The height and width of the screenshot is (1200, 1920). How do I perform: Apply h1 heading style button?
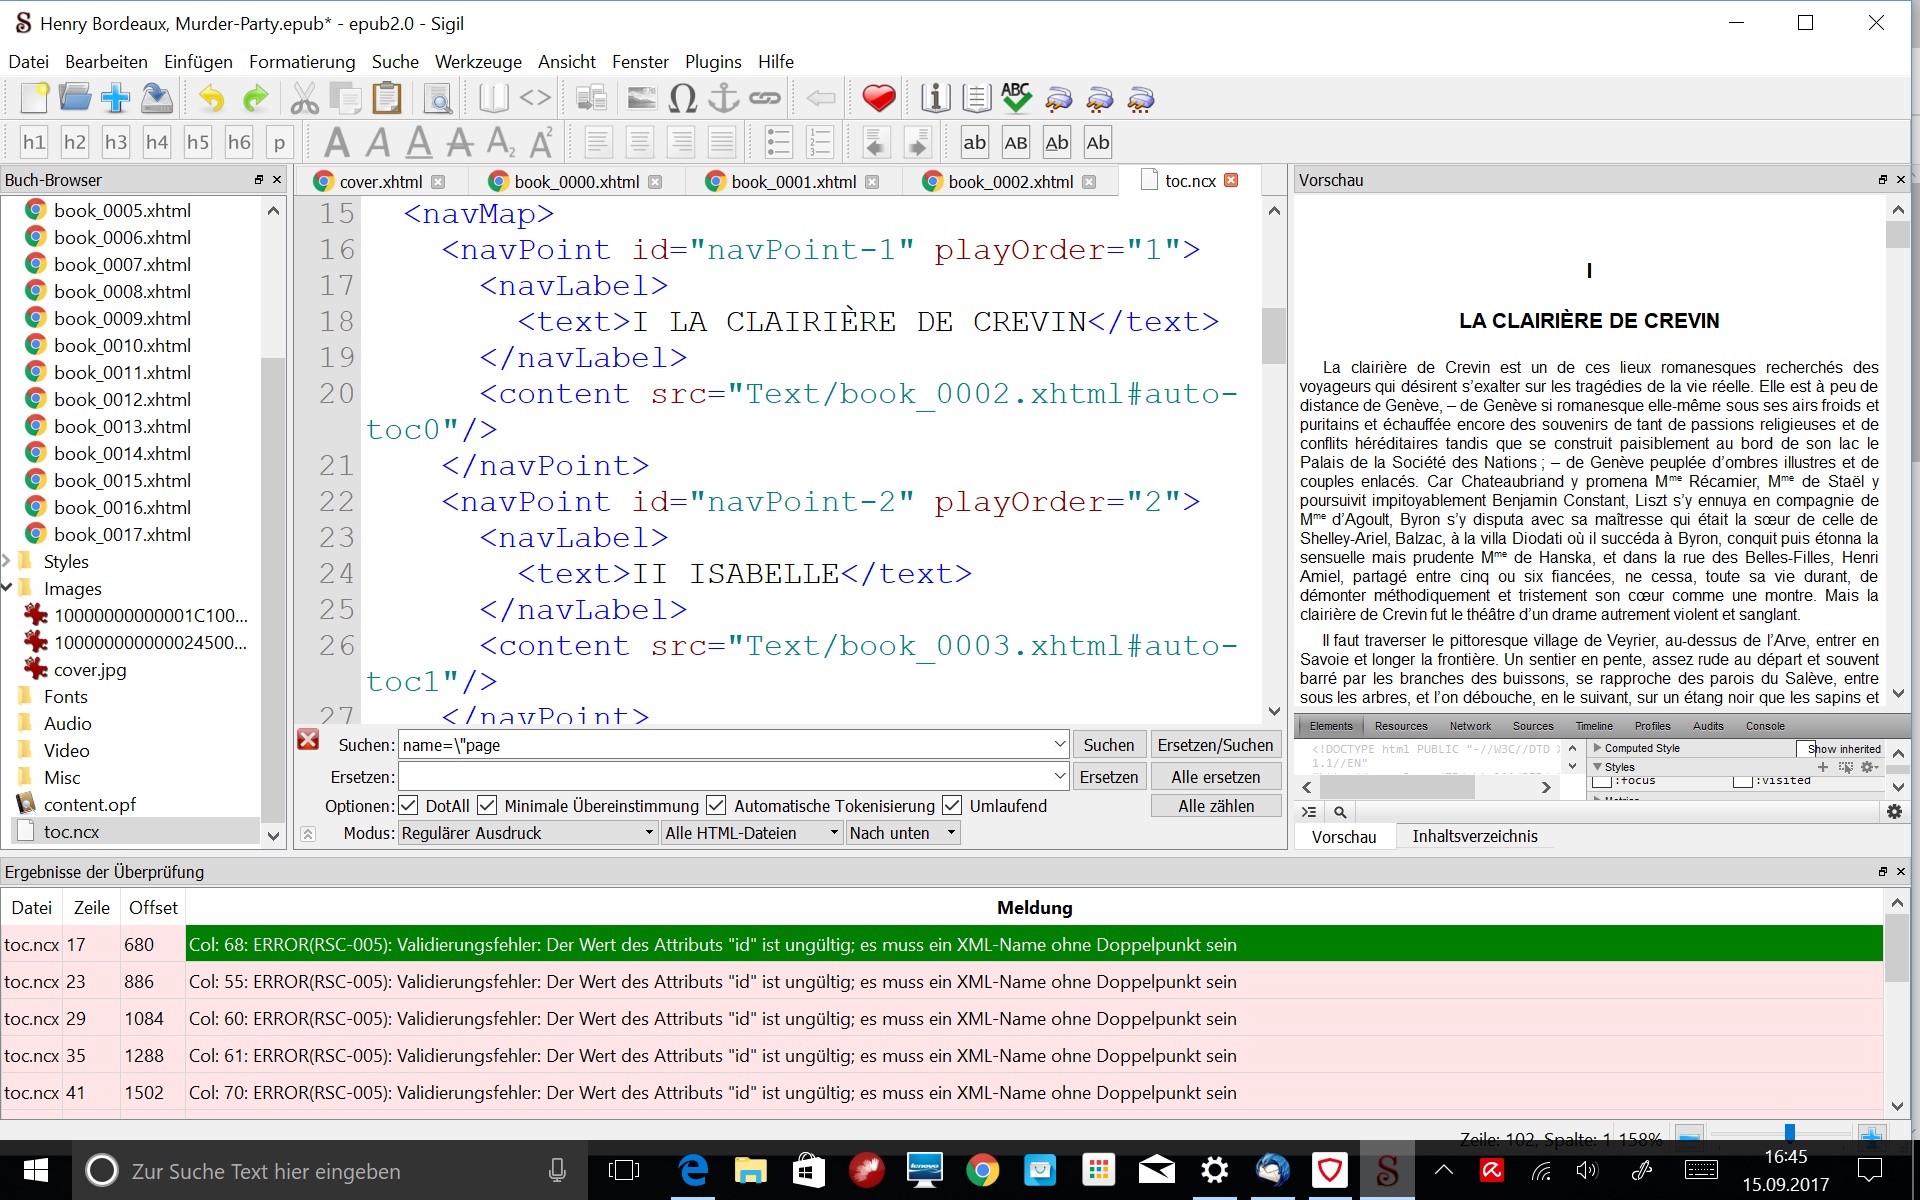[34, 142]
